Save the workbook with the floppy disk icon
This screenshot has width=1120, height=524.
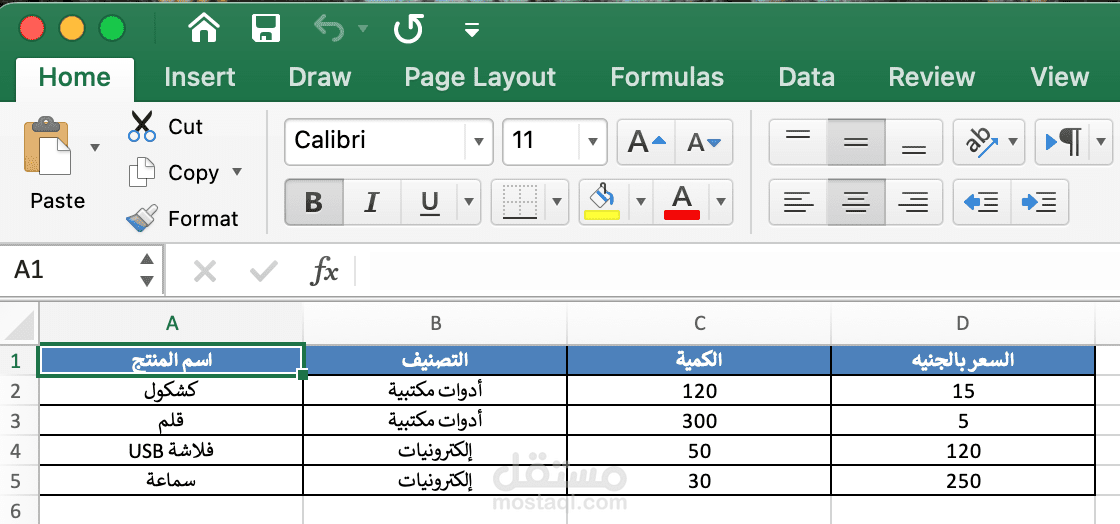point(266,29)
